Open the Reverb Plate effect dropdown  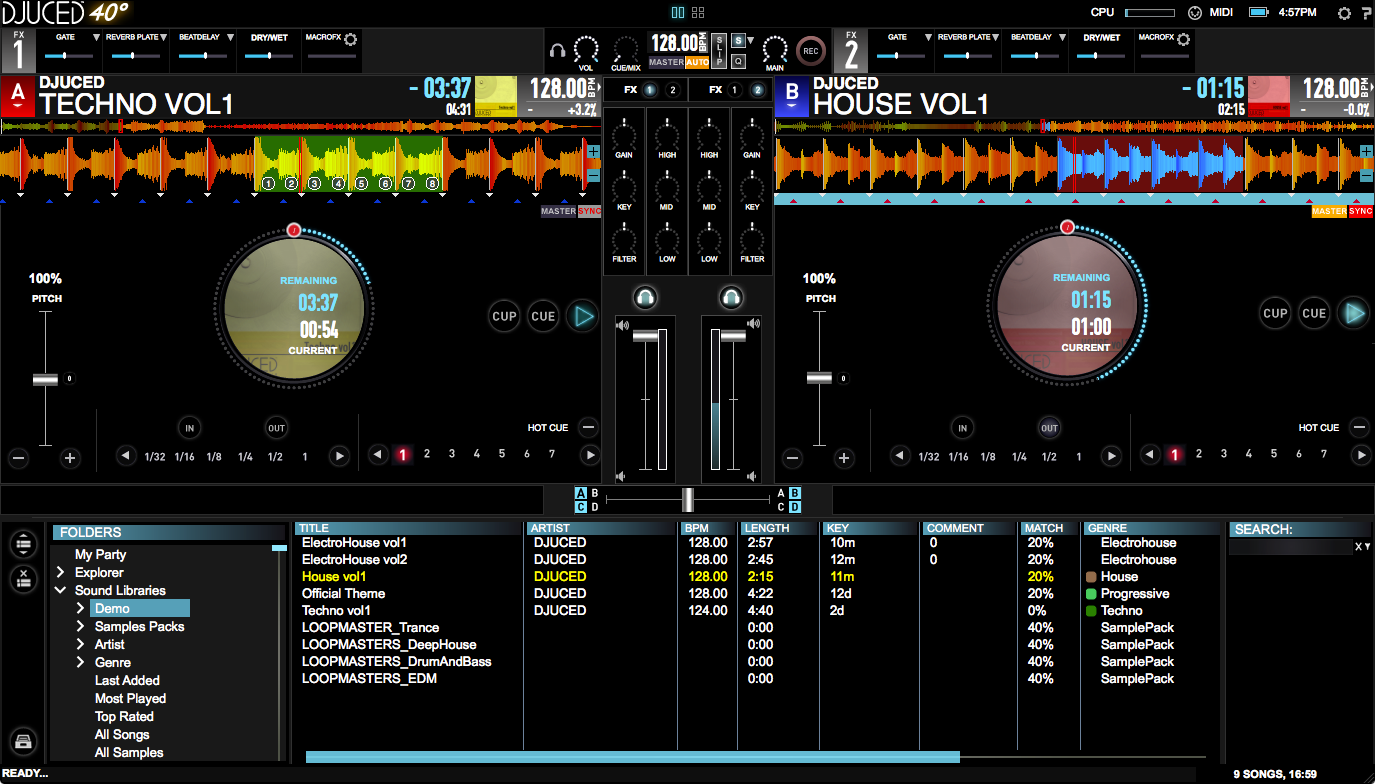[x=165, y=38]
